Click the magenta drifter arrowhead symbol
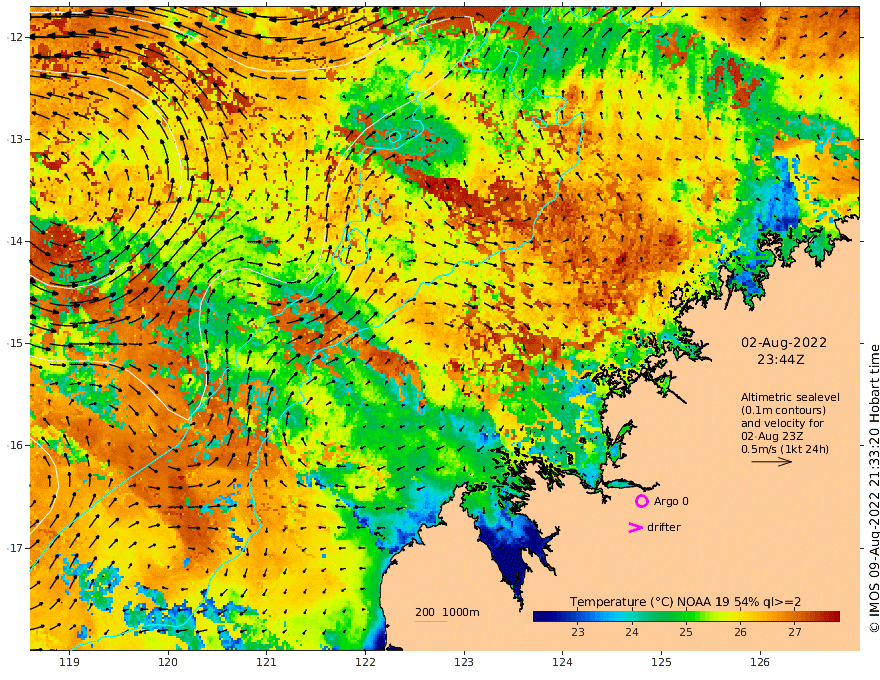Viewport: 880px width, 680px height. (635, 527)
